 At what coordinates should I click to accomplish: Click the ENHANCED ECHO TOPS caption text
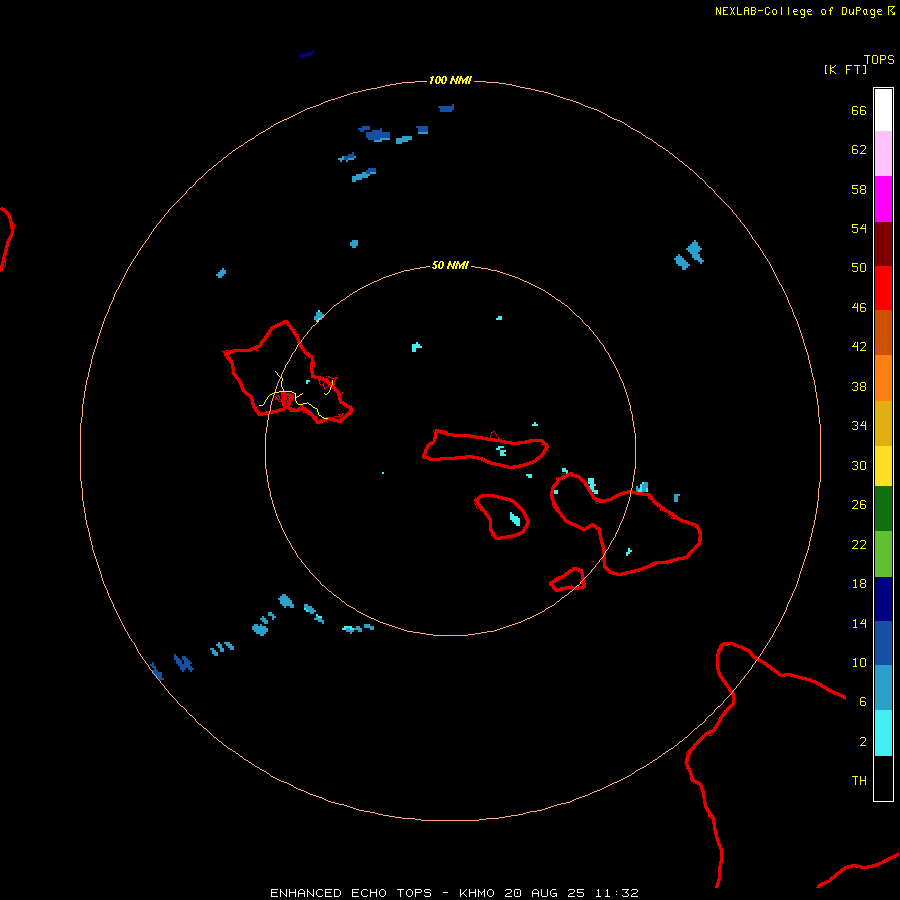tap(351, 893)
